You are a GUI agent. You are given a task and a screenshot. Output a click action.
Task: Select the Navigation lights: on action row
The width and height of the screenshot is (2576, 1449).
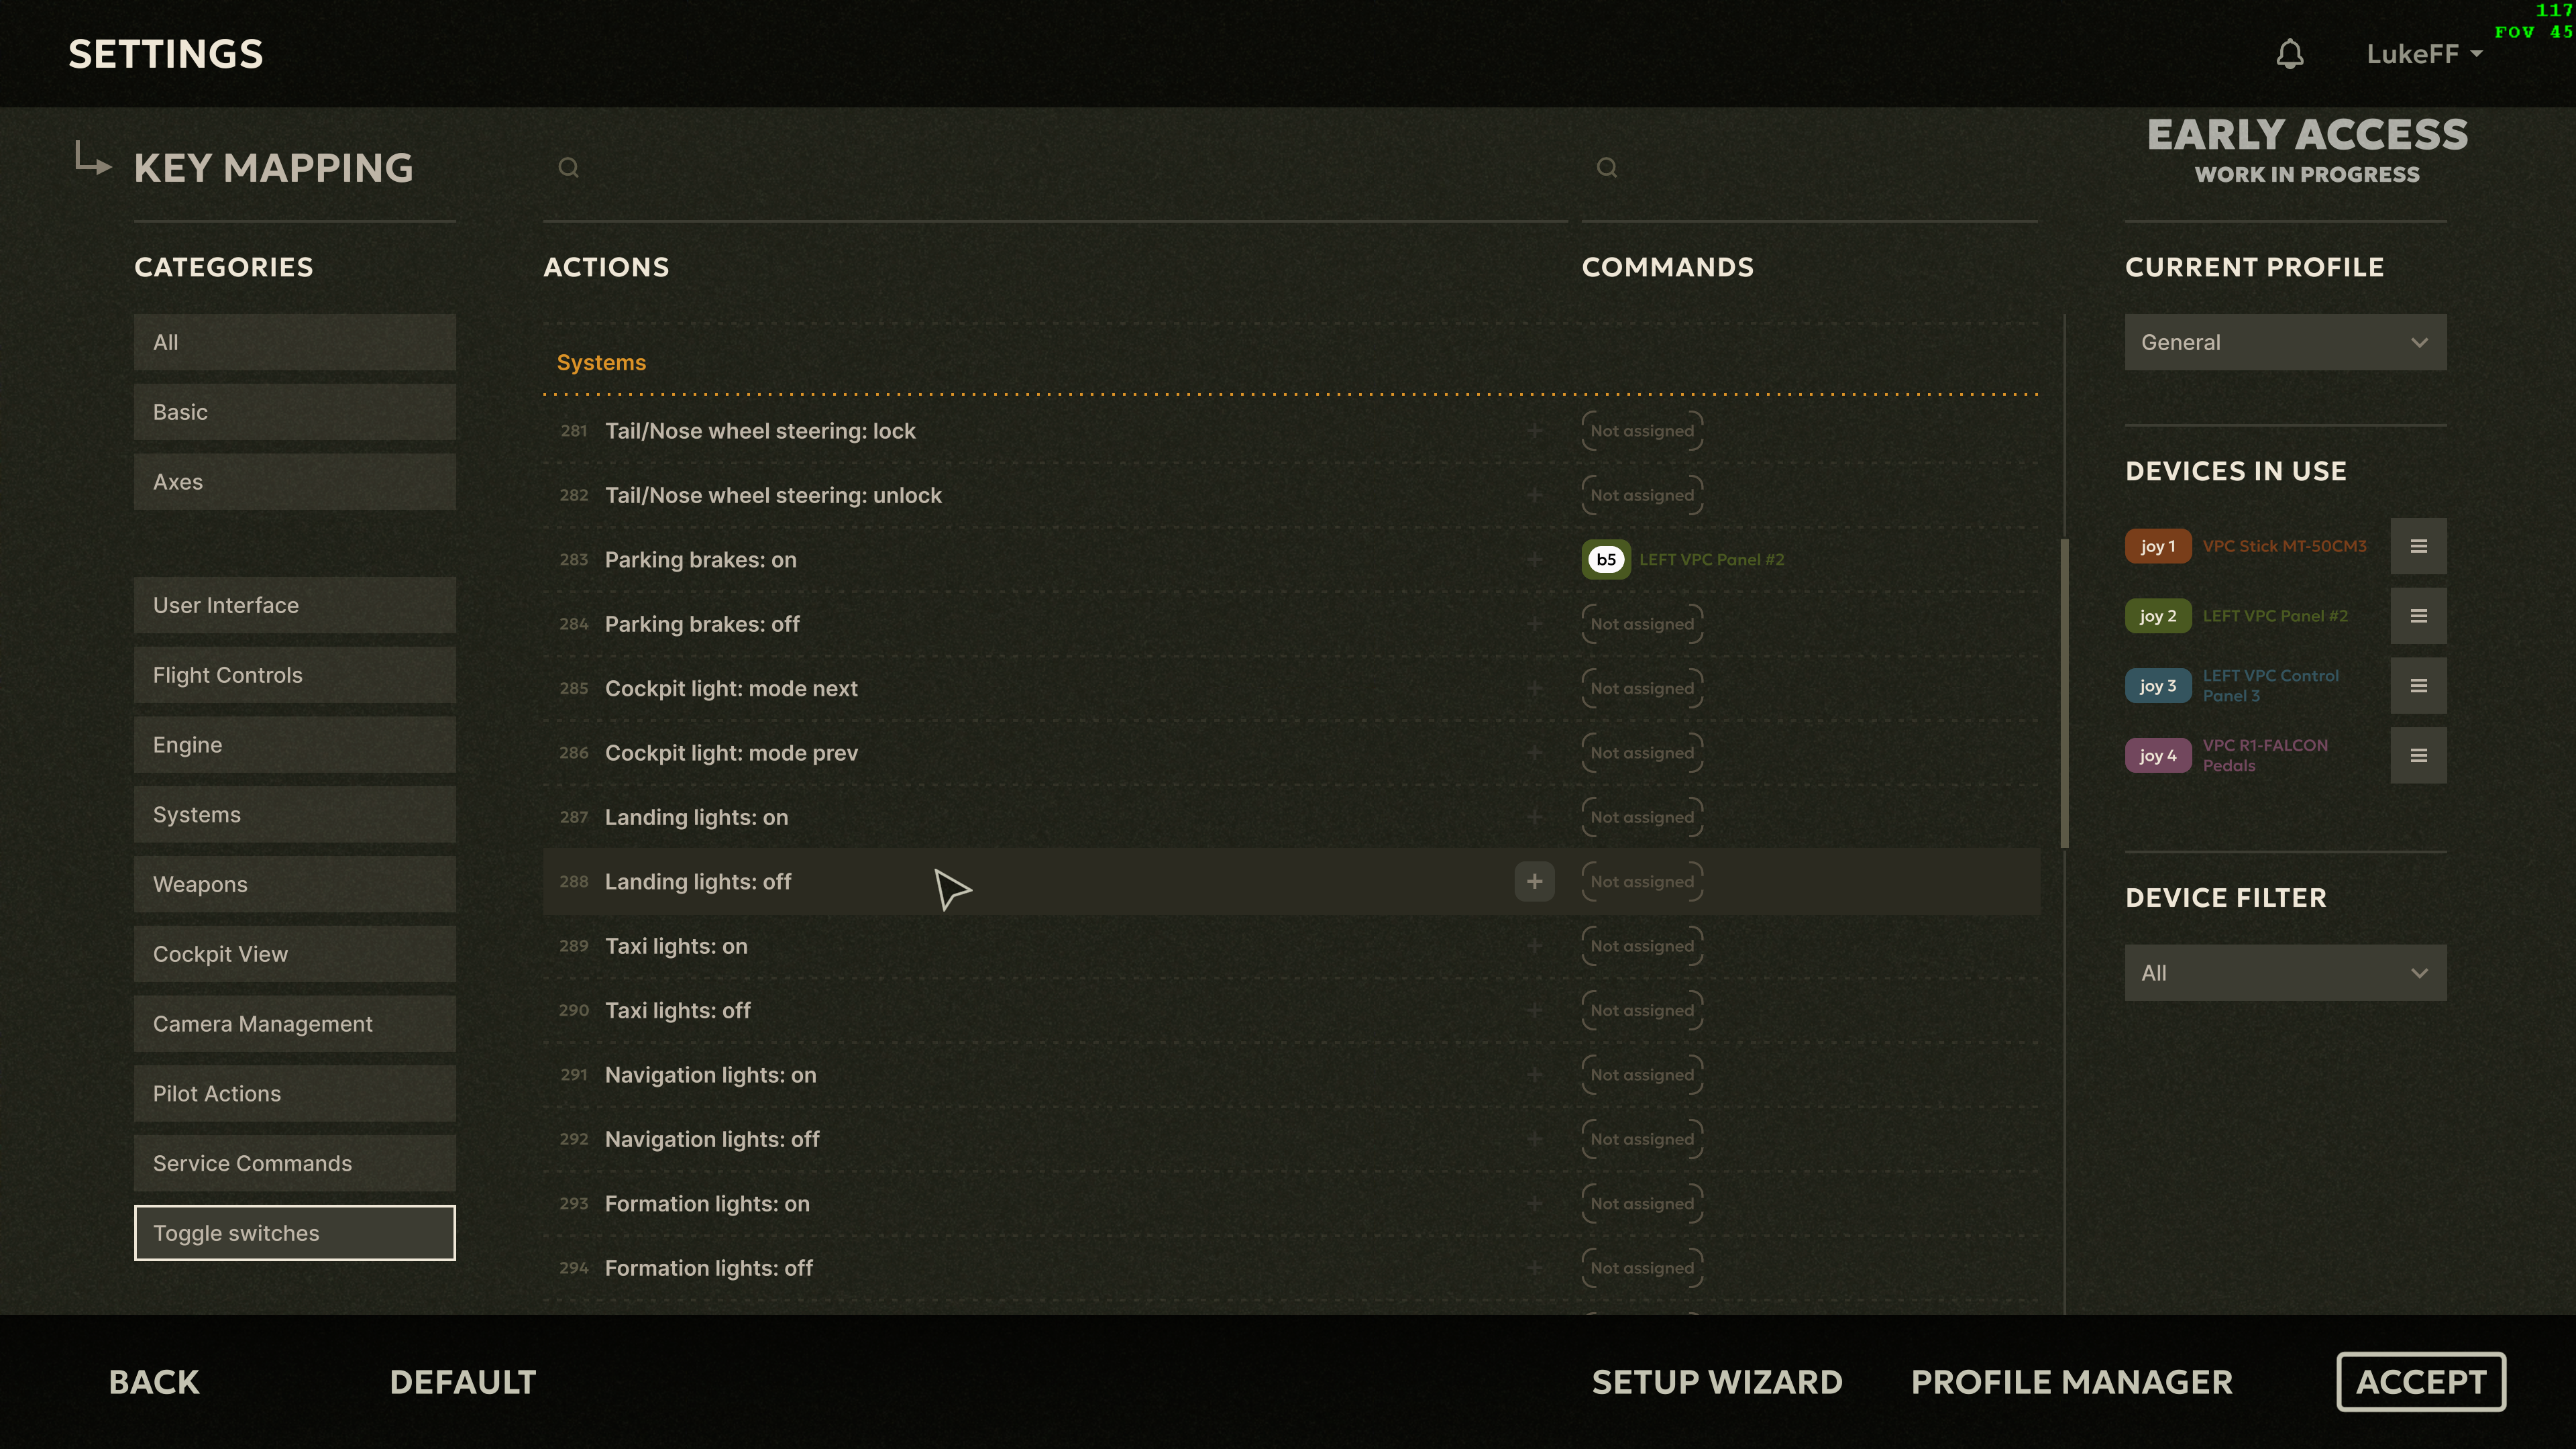click(x=1291, y=1075)
